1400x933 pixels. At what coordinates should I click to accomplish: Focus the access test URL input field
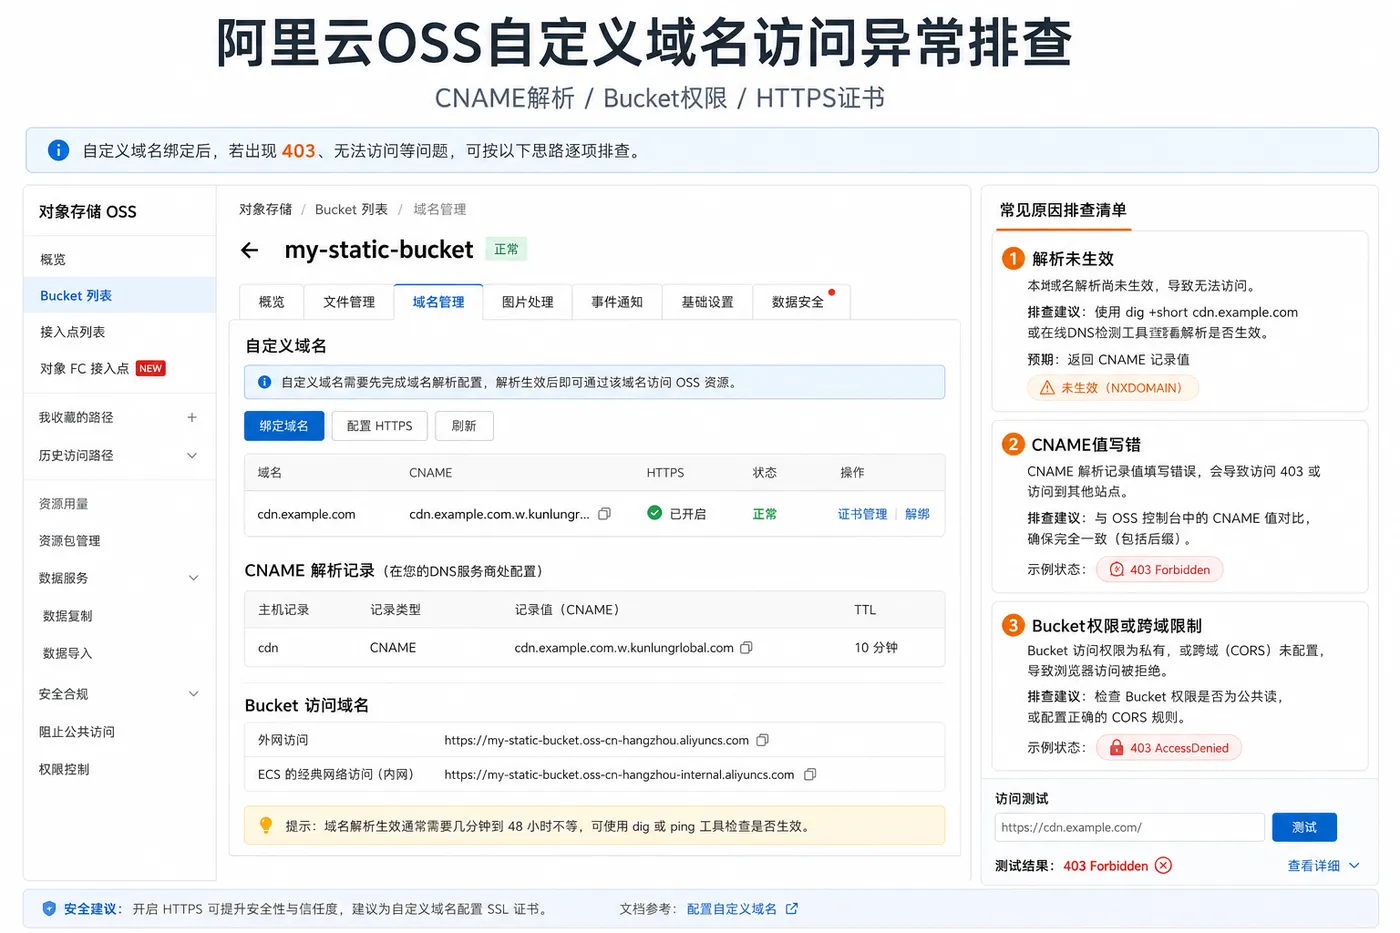pyautogui.click(x=1129, y=827)
